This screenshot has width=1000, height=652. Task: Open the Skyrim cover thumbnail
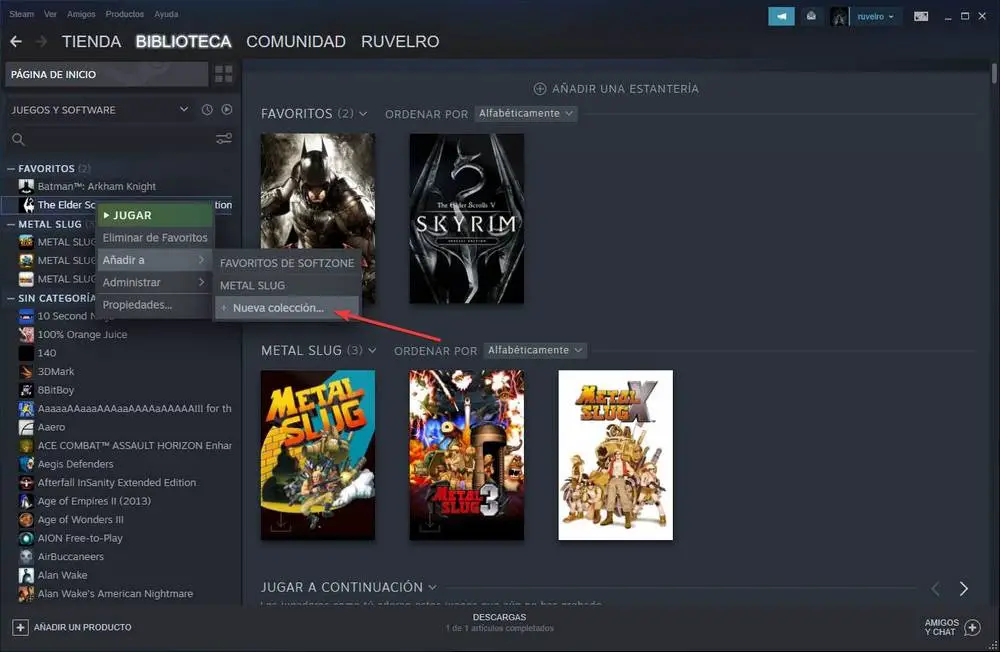click(x=466, y=218)
